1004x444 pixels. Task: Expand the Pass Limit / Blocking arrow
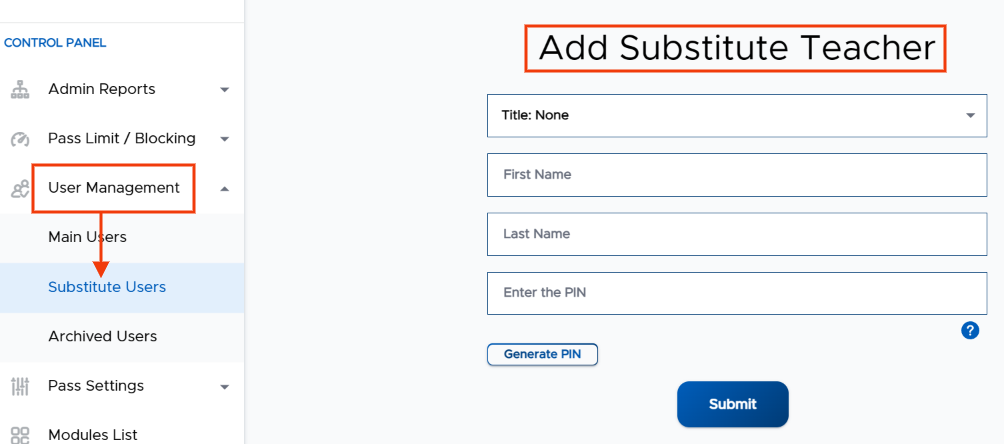point(224,139)
